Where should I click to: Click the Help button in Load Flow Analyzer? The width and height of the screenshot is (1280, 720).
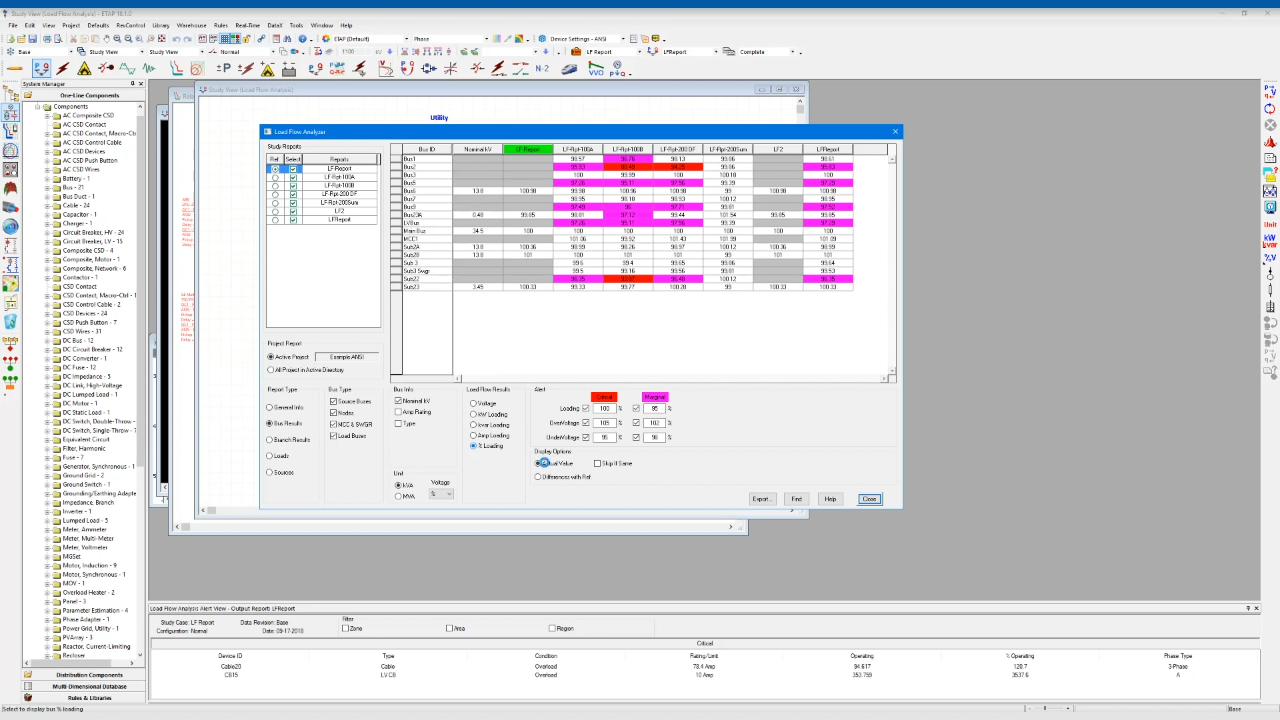point(830,499)
